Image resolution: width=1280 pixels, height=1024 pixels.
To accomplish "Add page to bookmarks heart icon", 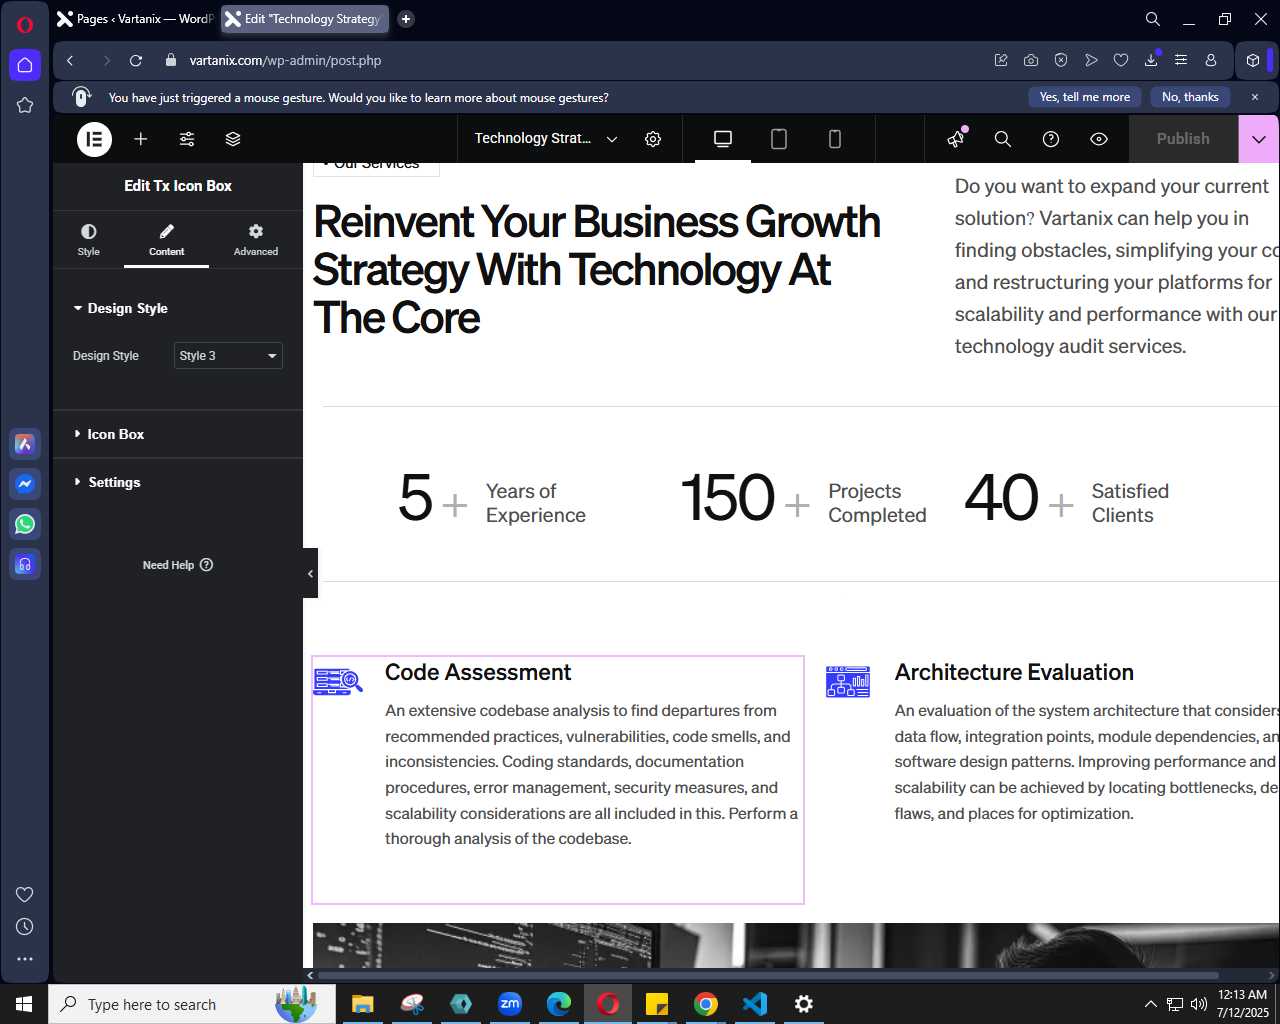I will 1121,60.
